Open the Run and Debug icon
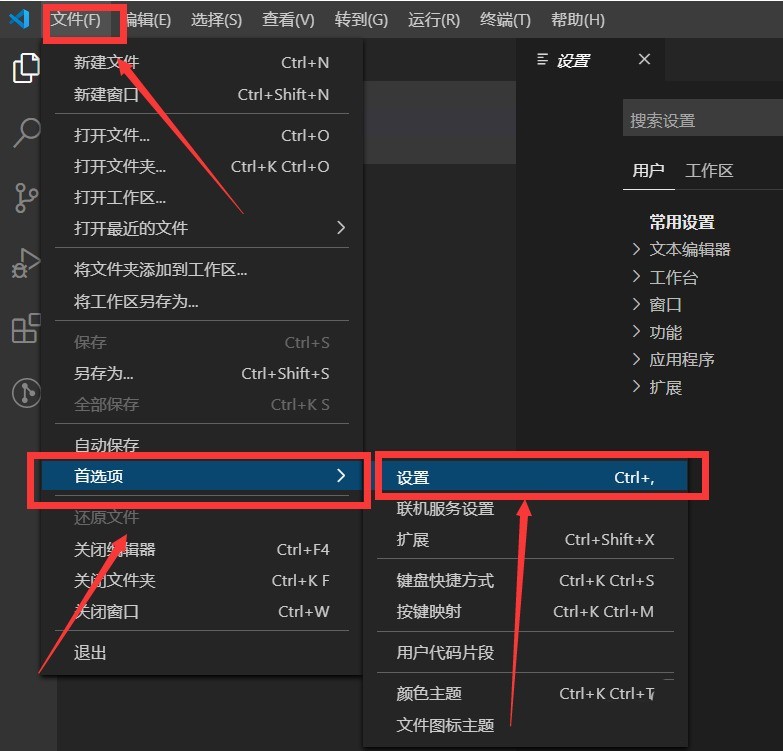Viewport: 783px width, 751px height. [x=26, y=263]
